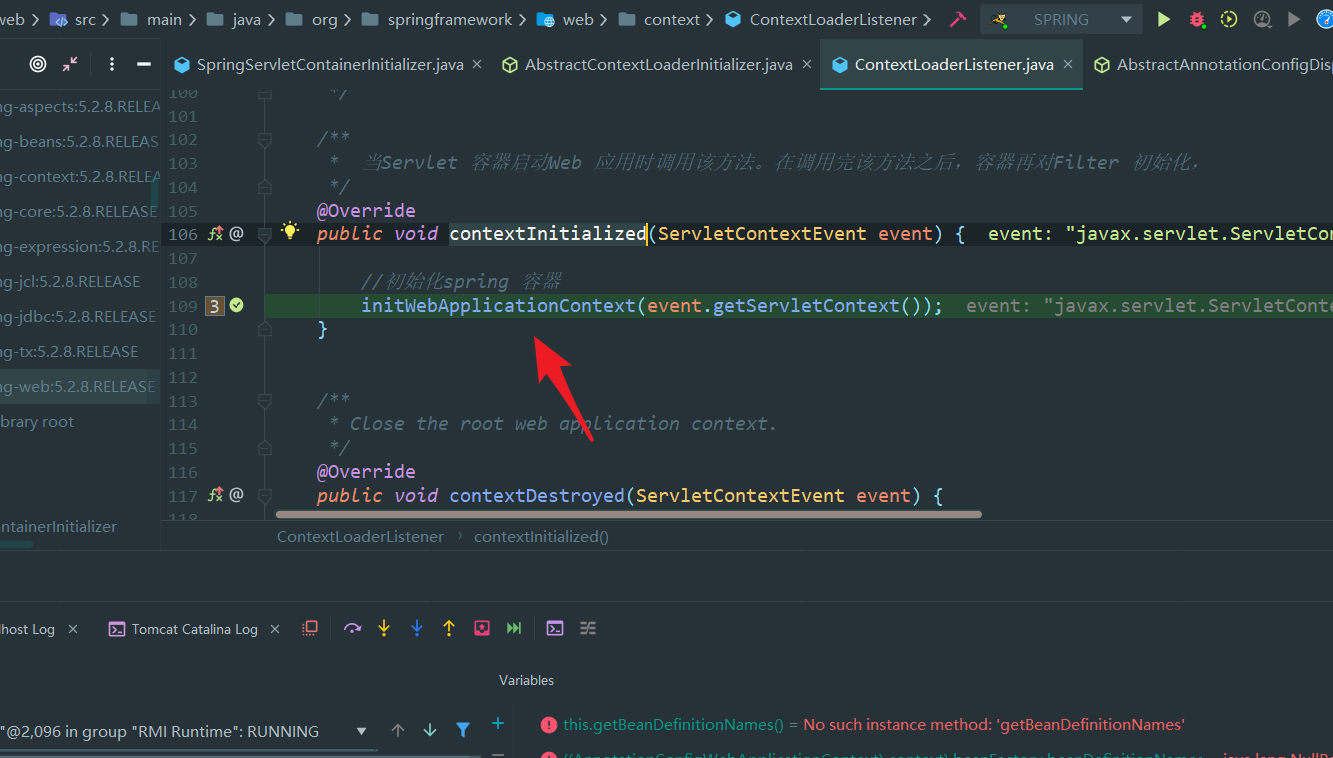
Task: Click Run with Coverage icon
Action: coord(1229,19)
